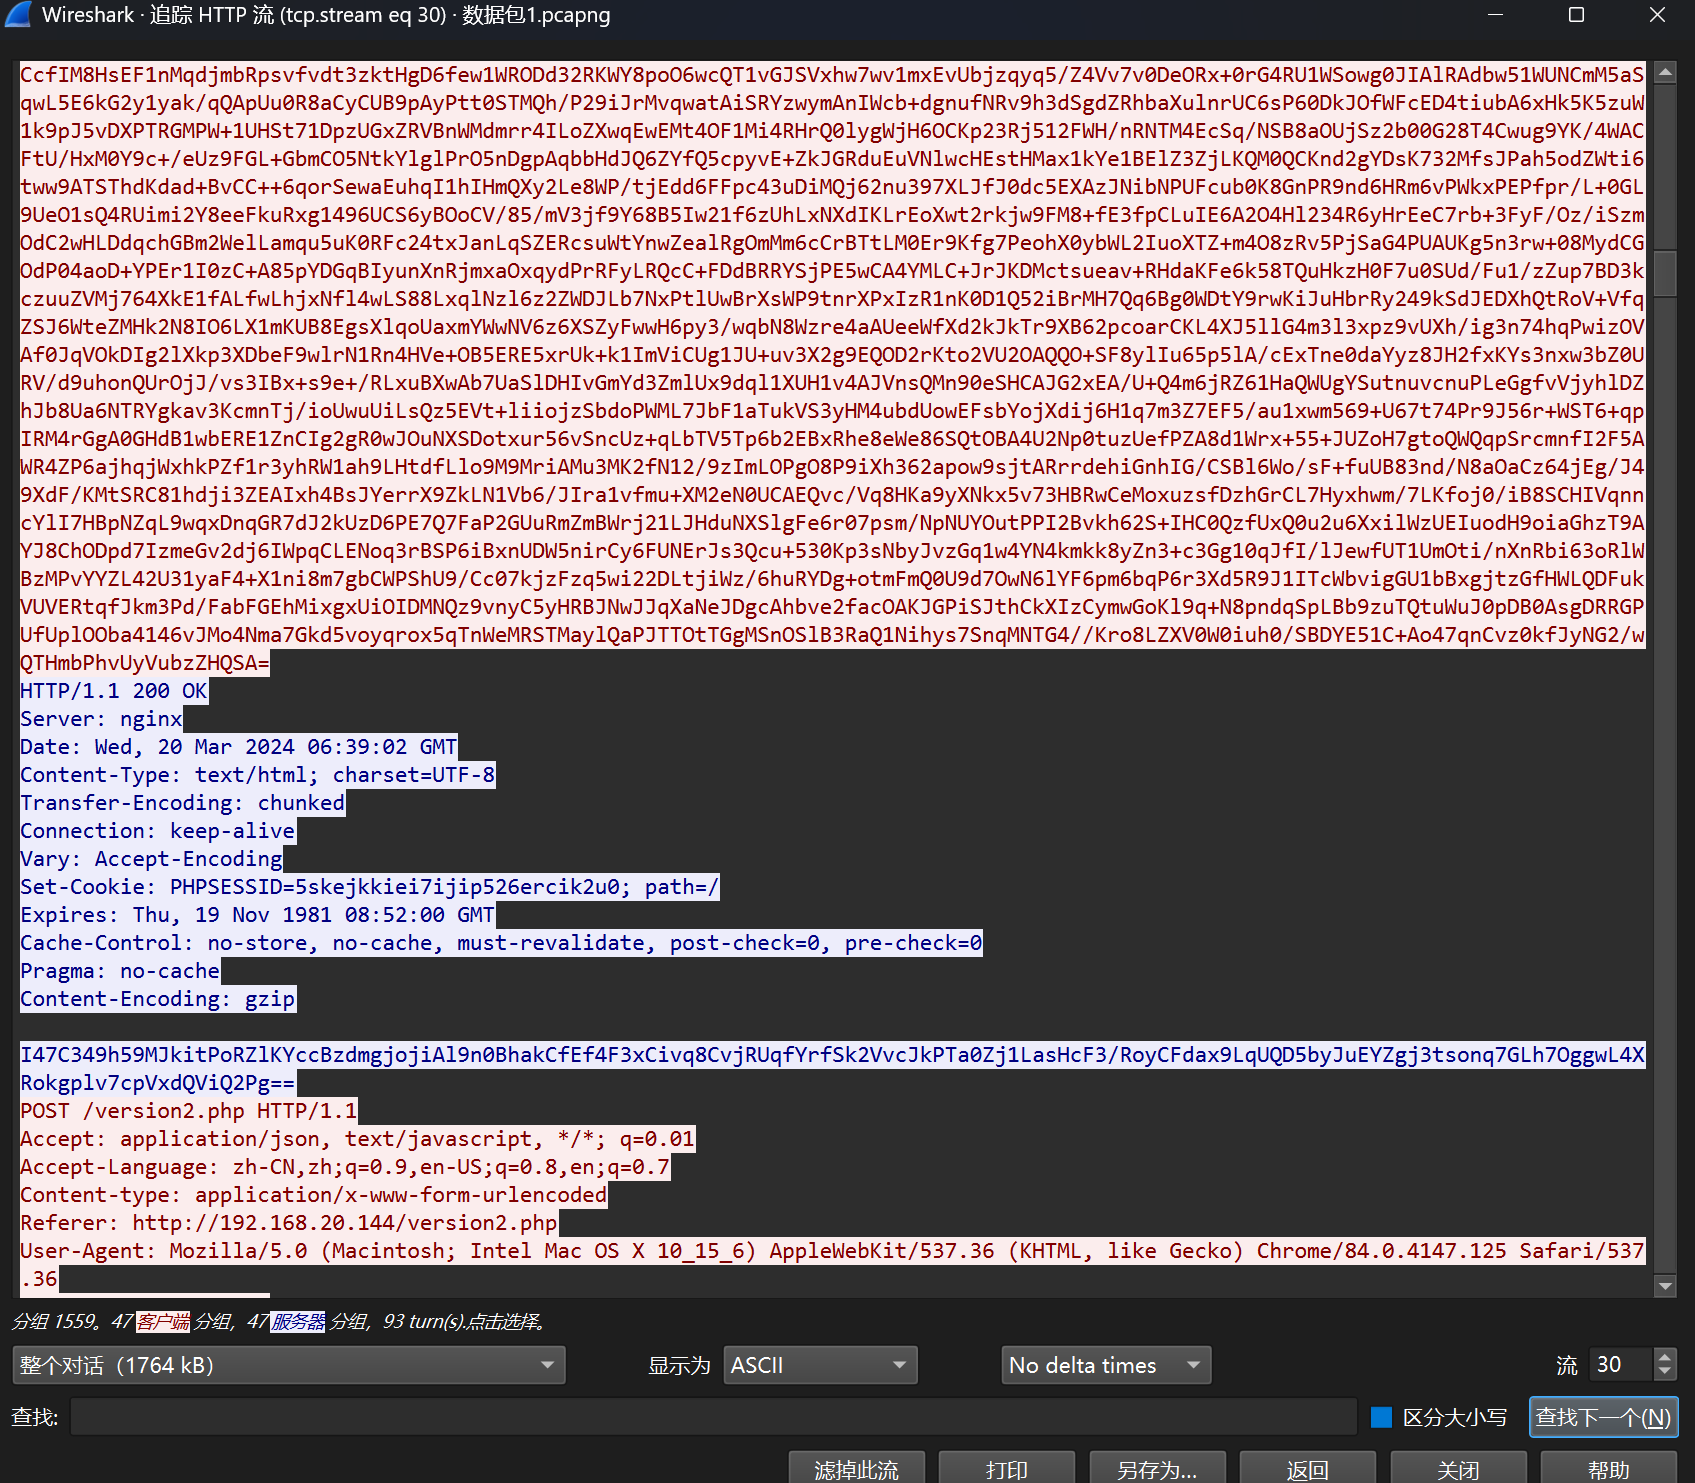1695x1483 pixels.
Task: Click the HTTP/1.1 200 OK line
Action: click(114, 691)
